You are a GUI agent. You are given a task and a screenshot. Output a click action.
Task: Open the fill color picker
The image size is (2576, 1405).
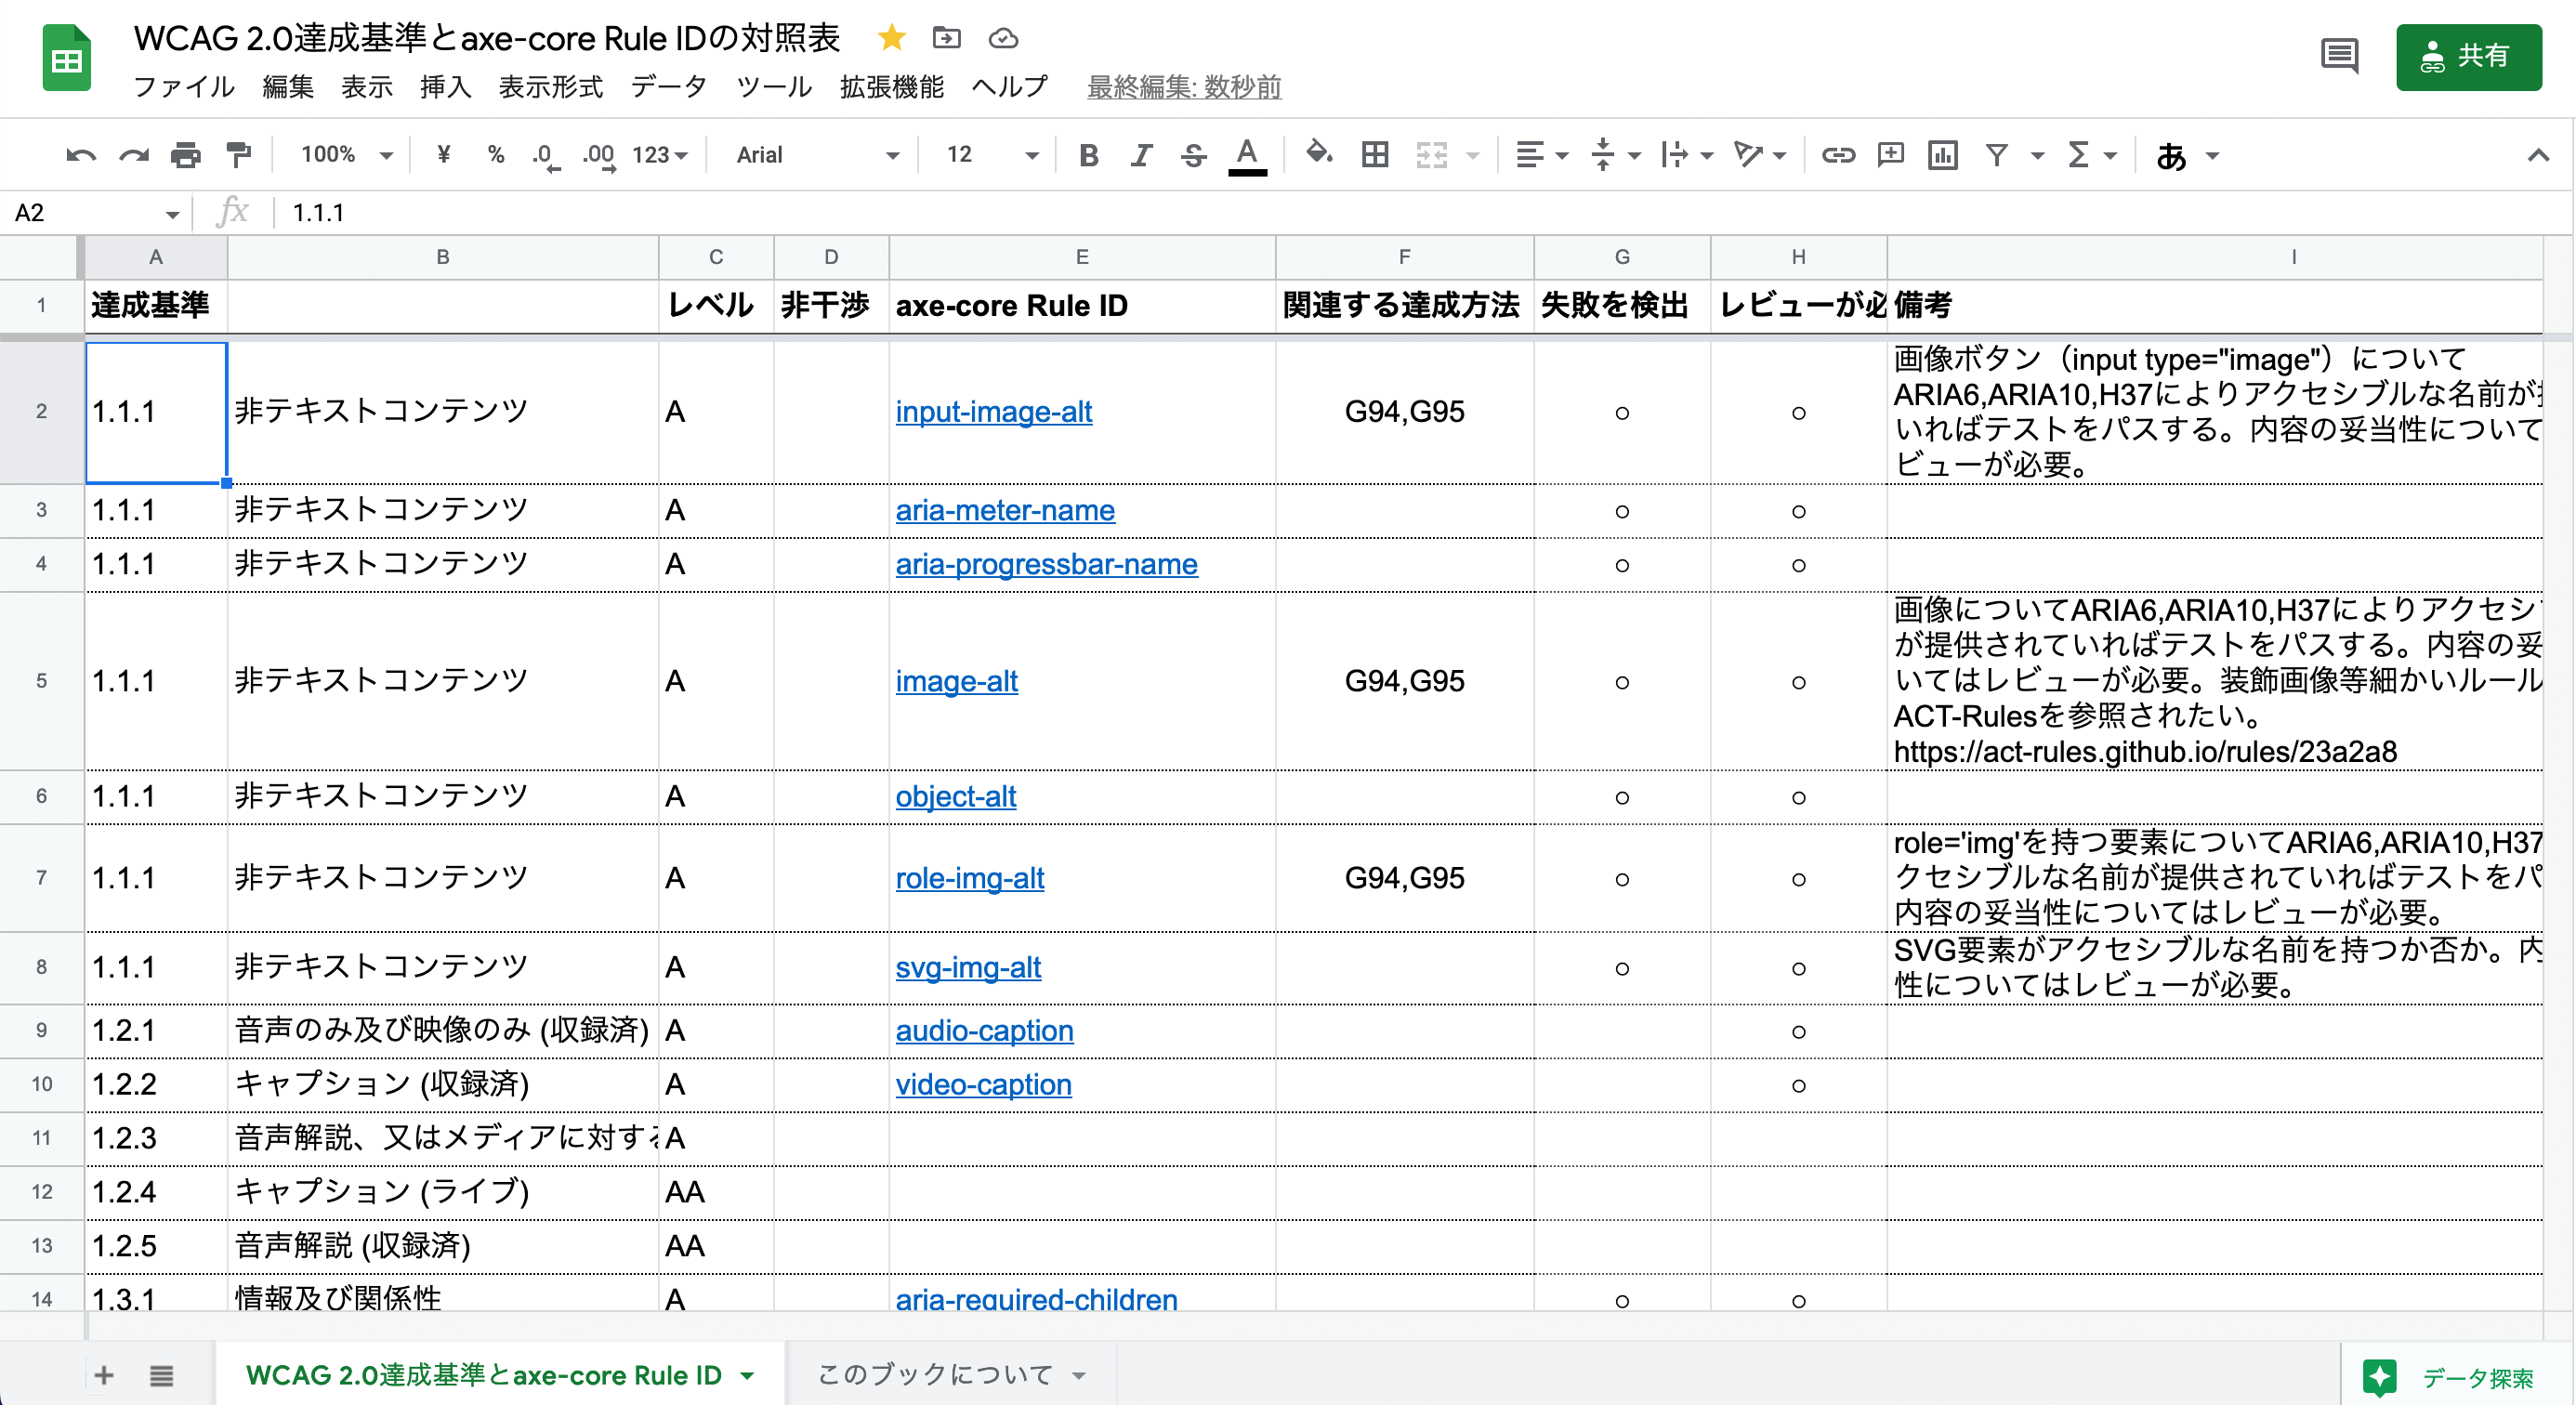point(1319,154)
